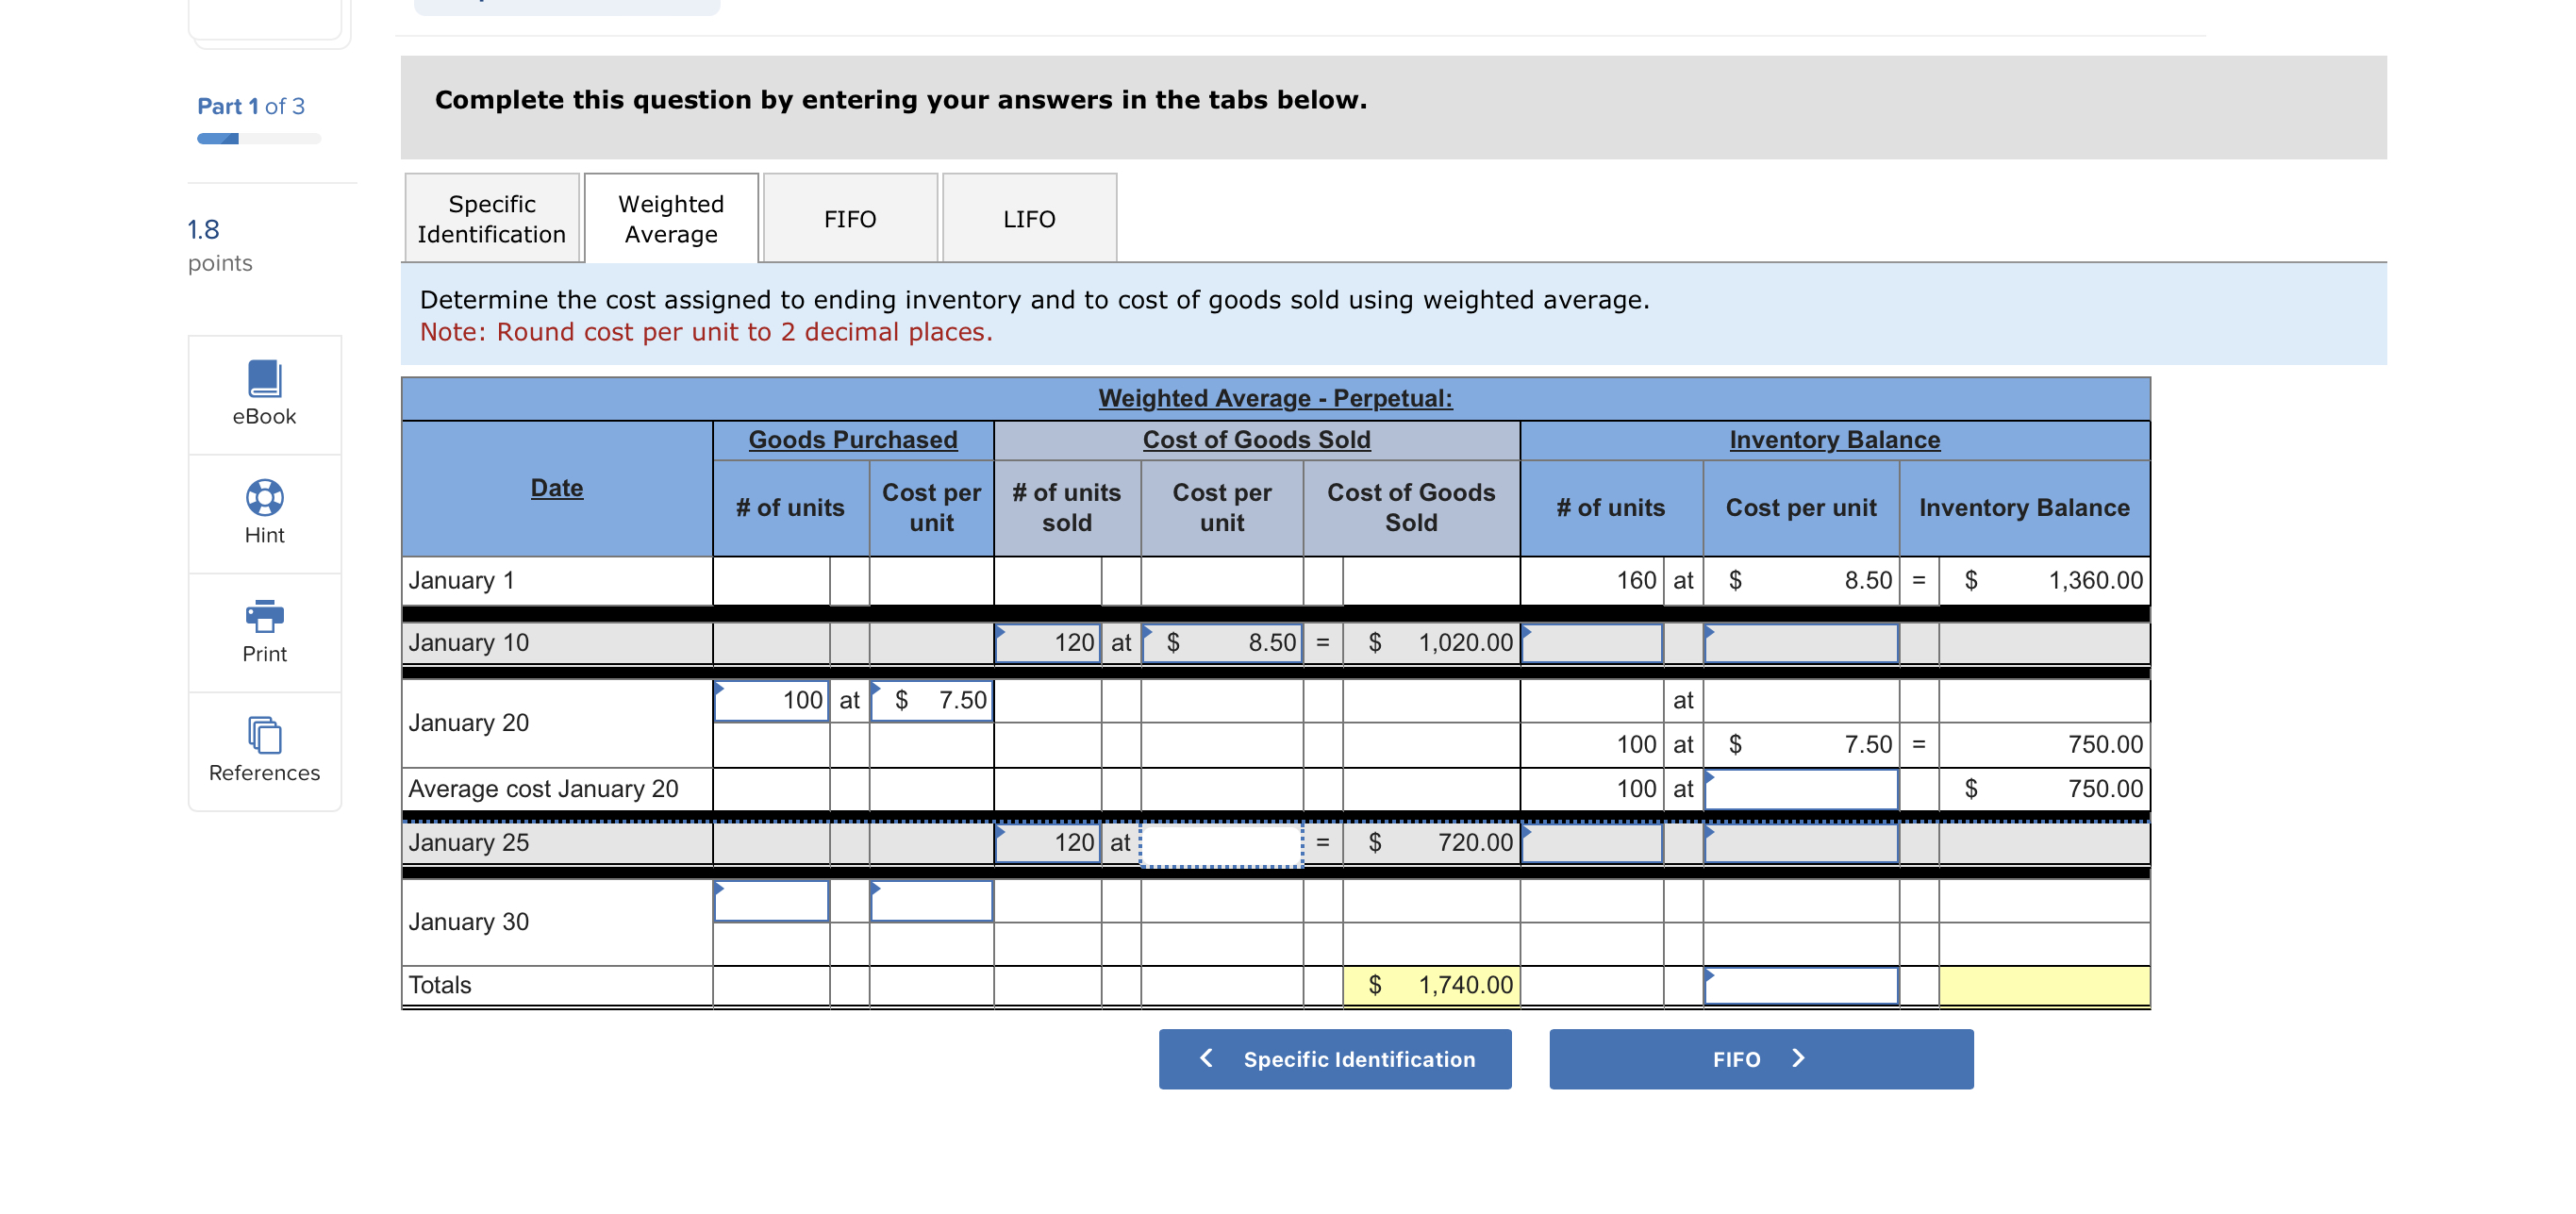Click Totals inventory cost per unit field
This screenshot has width=2576, height=1214.
1801,986
